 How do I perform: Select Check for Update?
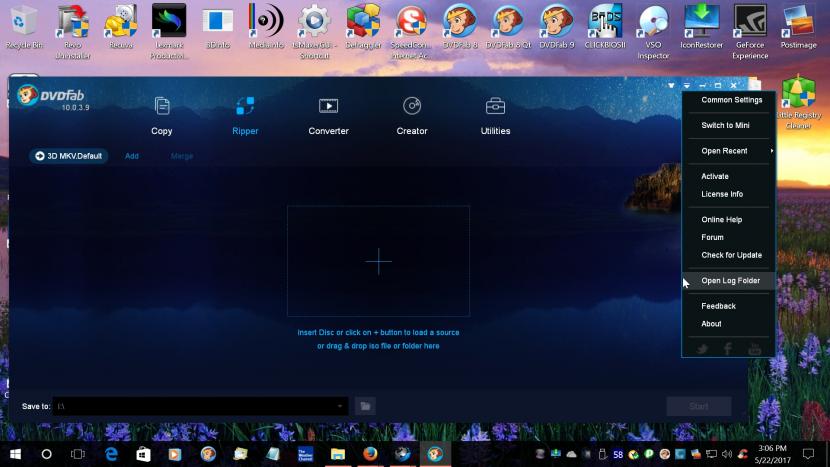click(732, 255)
